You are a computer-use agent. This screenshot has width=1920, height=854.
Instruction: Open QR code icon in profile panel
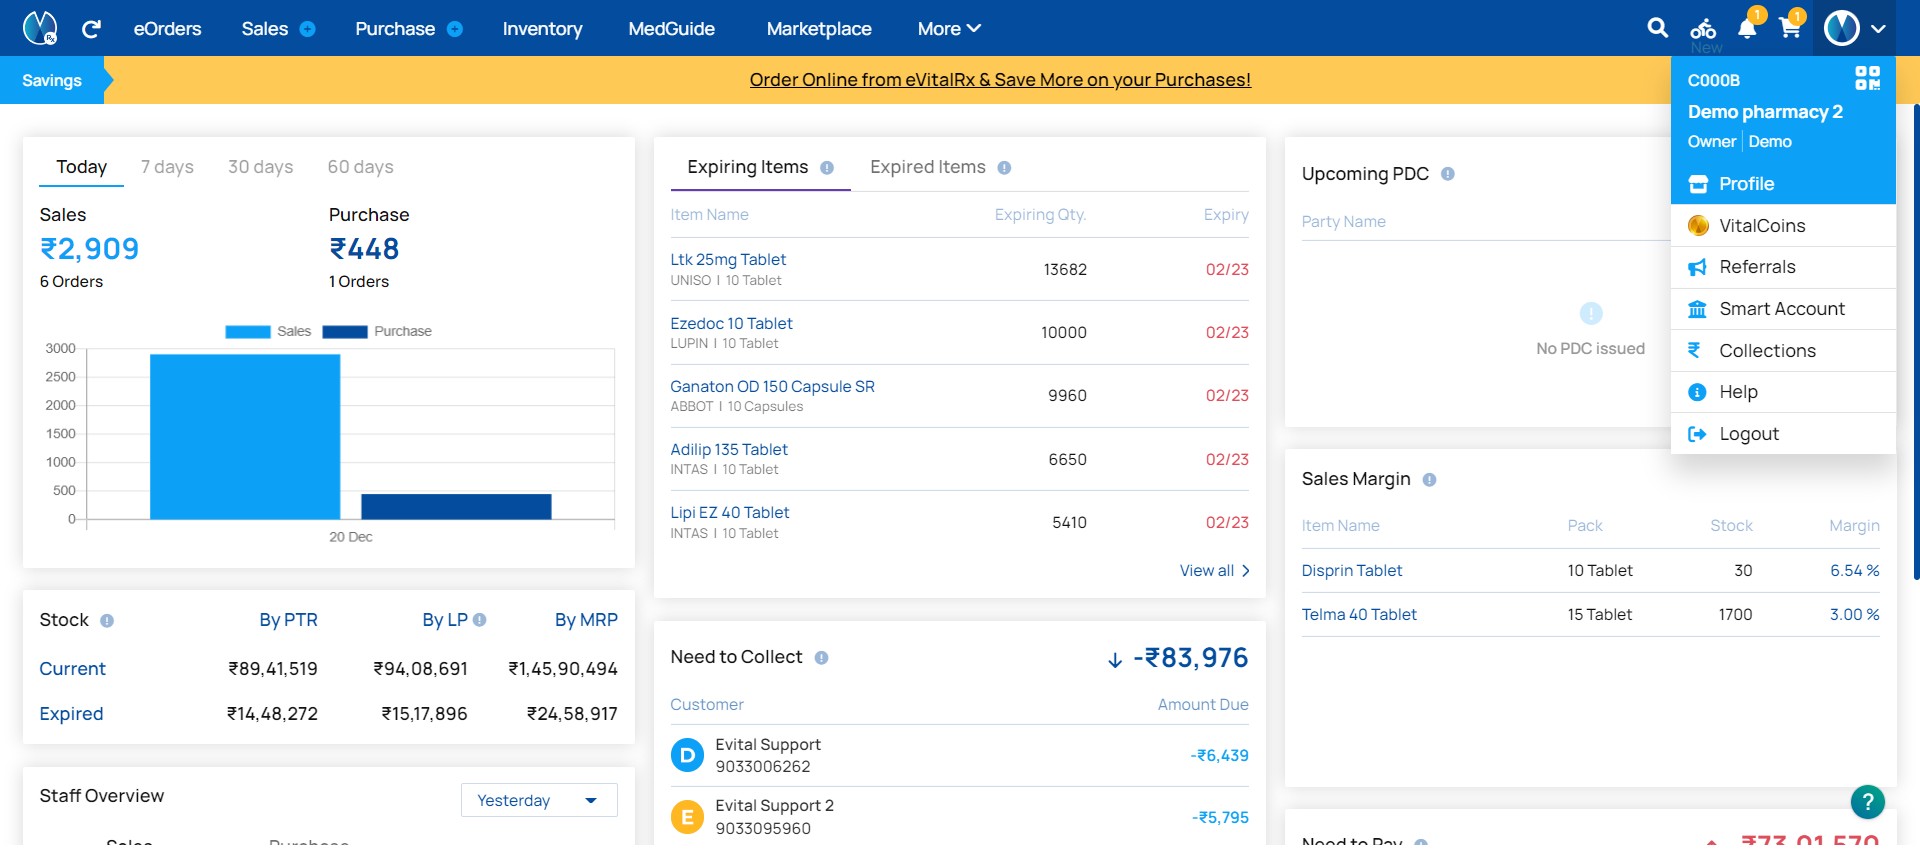click(x=1867, y=78)
